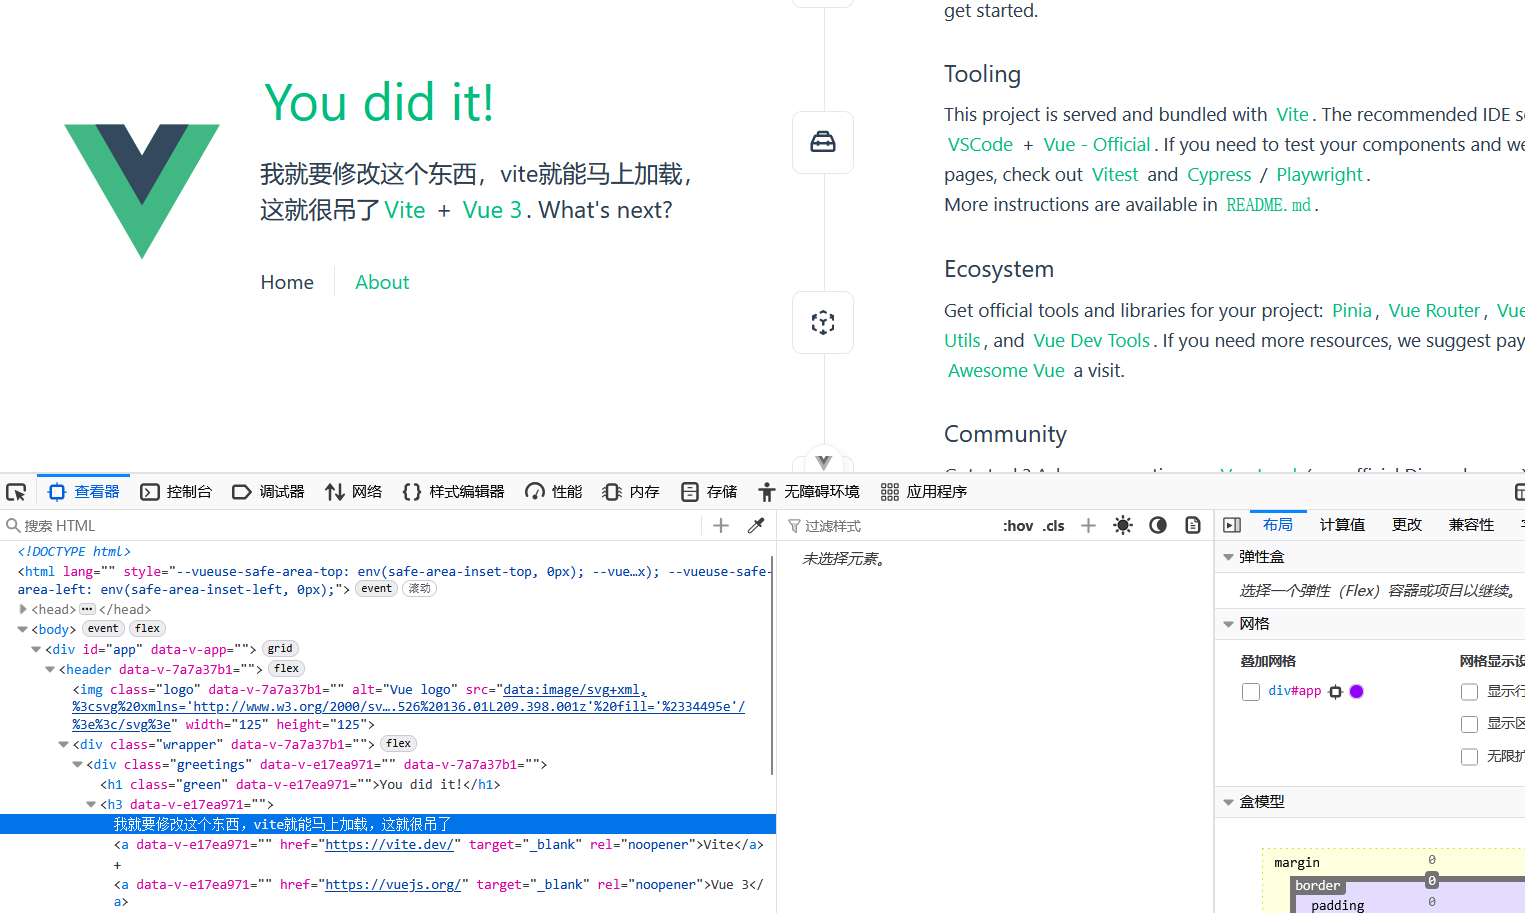Open the 计算值 tab
The image size is (1525, 913).
(x=1342, y=525)
